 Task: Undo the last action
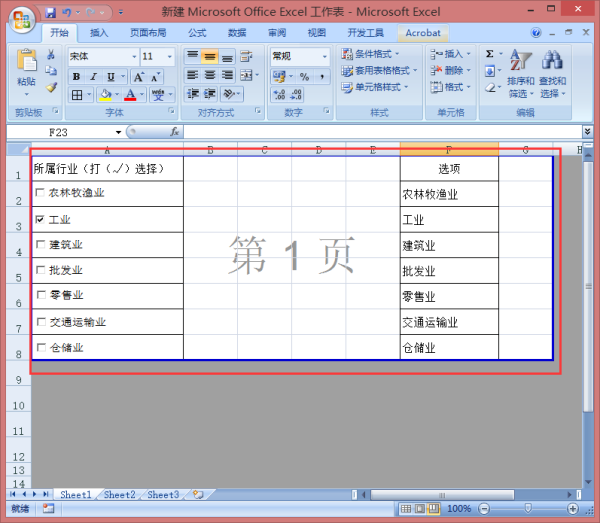click(x=67, y=13)
